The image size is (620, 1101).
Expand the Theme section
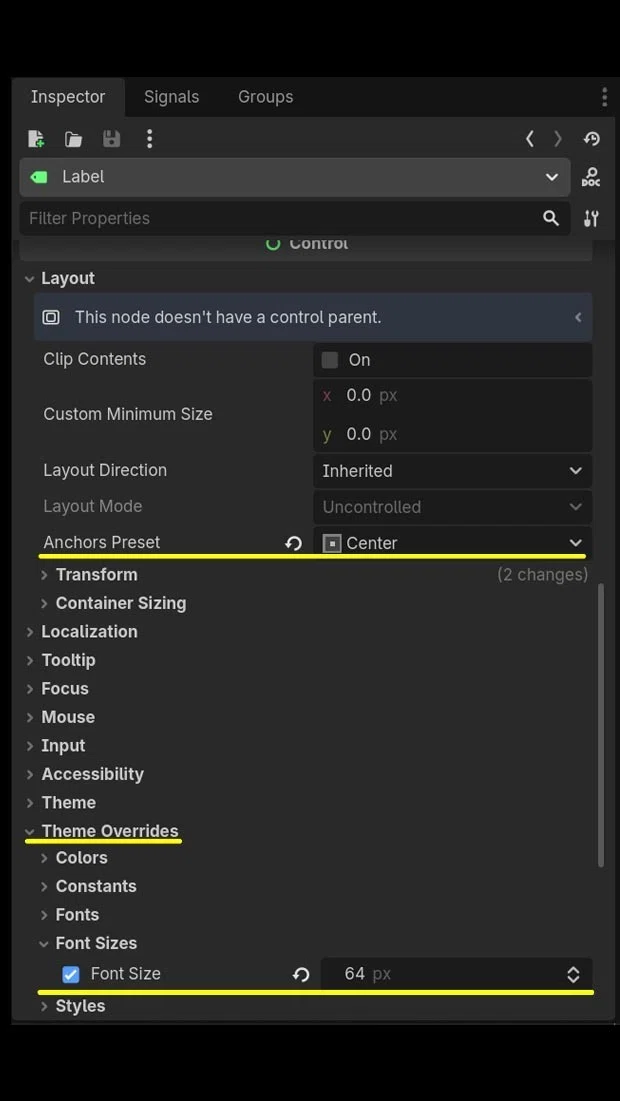click(x=68, y=803)
